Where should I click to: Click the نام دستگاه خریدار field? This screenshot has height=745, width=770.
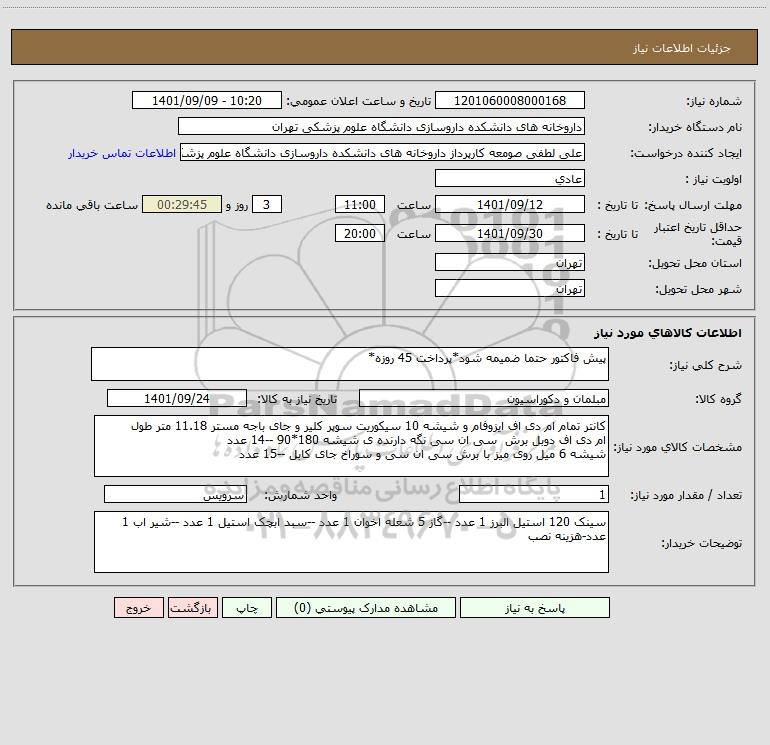tap(381, 126)
